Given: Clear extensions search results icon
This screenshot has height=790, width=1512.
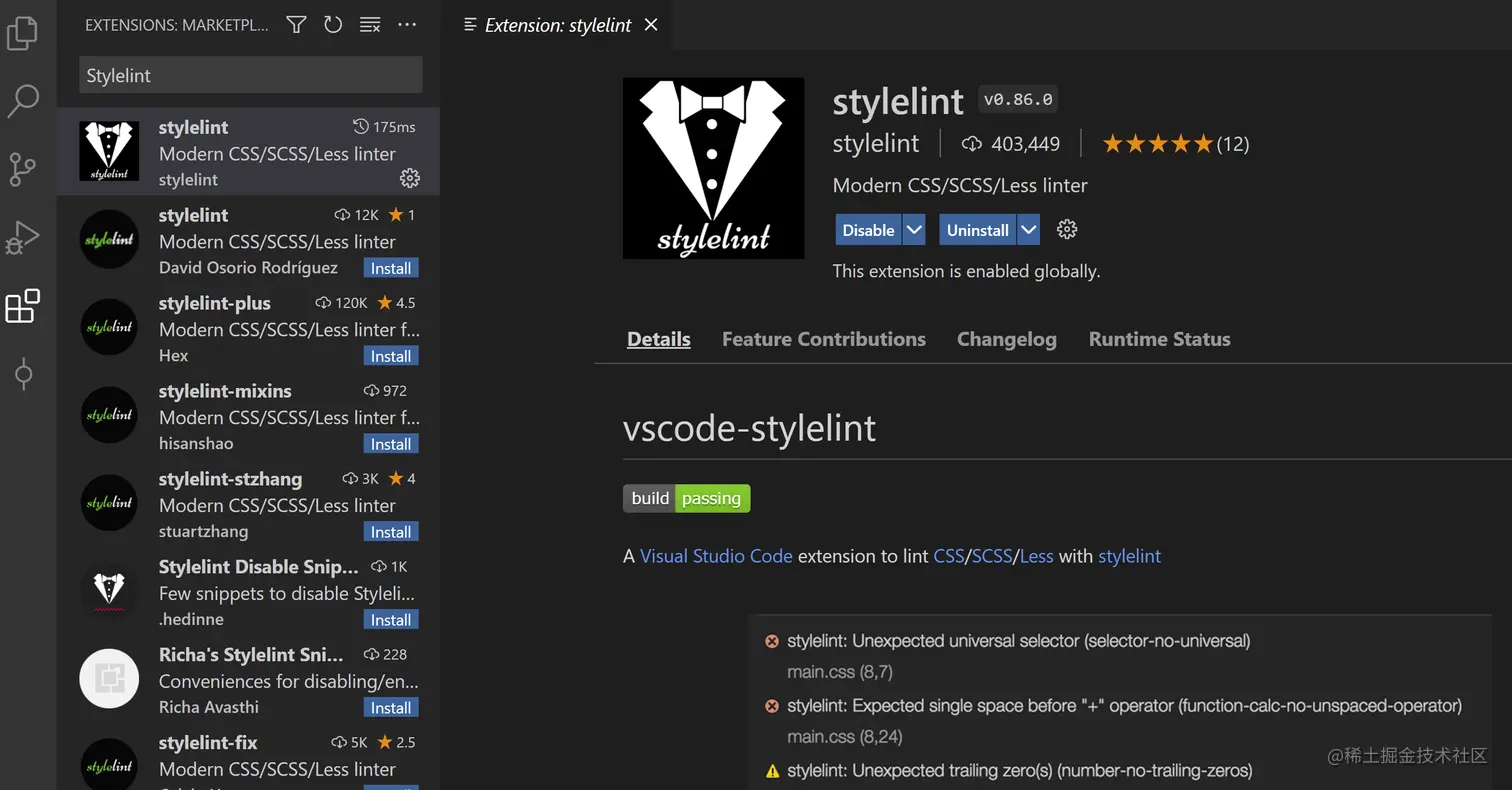Looking at the screenshot, I should 370,24.
